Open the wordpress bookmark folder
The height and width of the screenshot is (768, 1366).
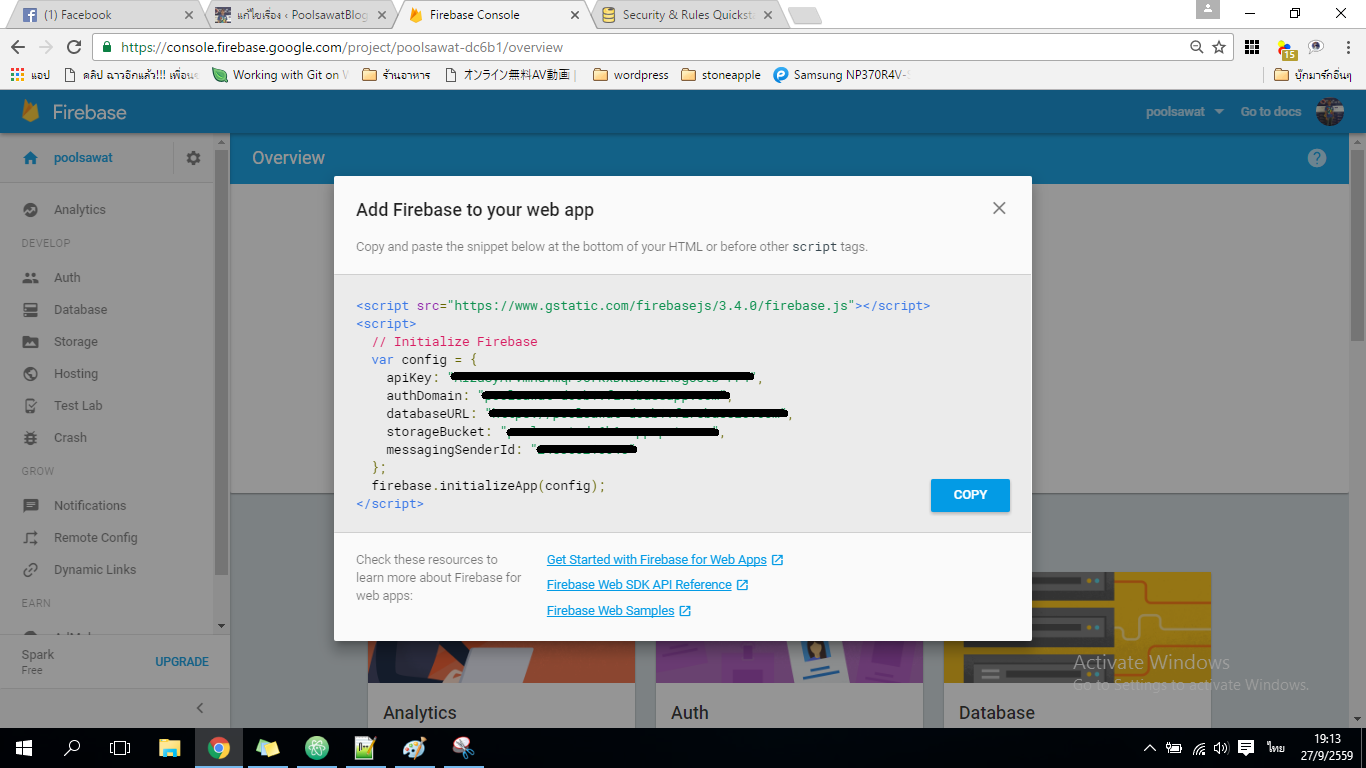pyautogui.click(x=630, y=75)
